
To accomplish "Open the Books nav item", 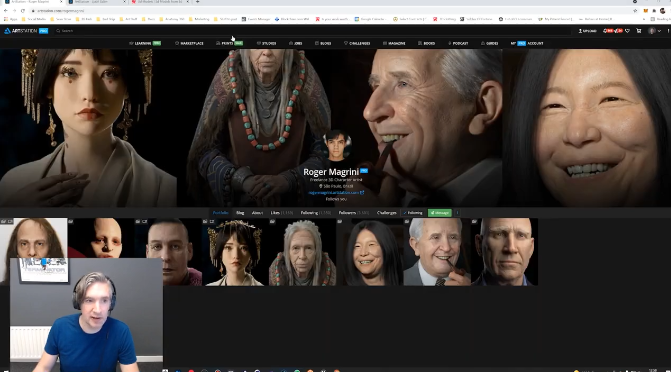I will (x=427, y=43).
